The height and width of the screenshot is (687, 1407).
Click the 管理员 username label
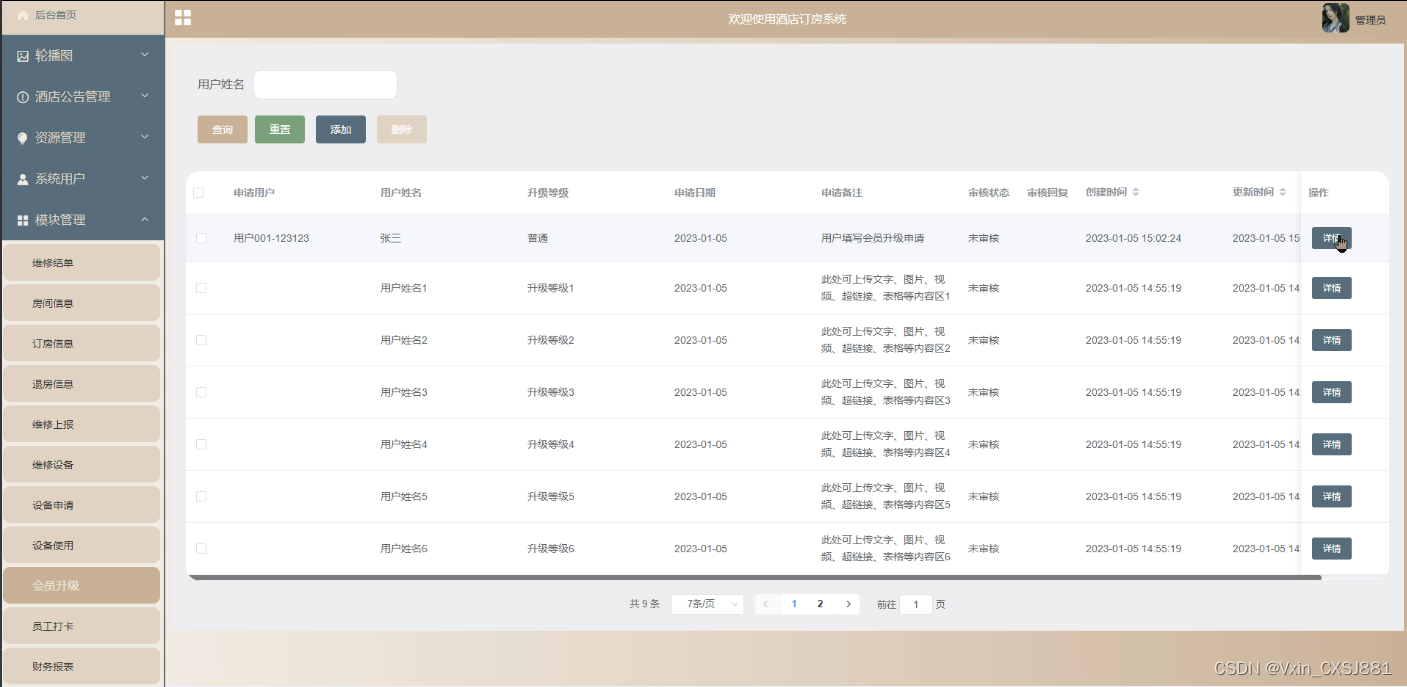[x=1370, y=20]
